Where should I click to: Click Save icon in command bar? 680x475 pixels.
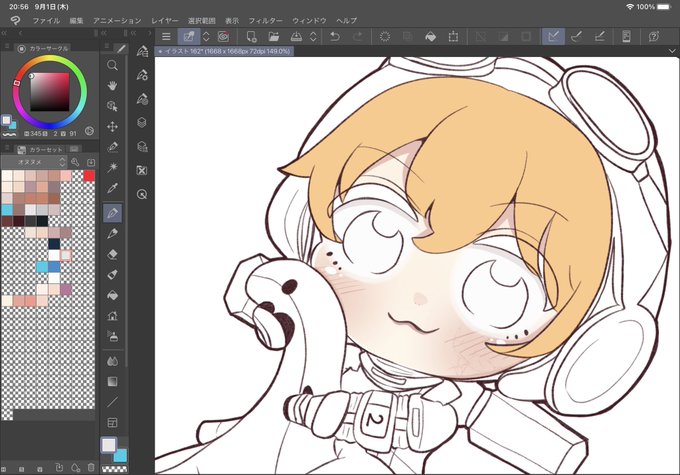tap(296, 36)
